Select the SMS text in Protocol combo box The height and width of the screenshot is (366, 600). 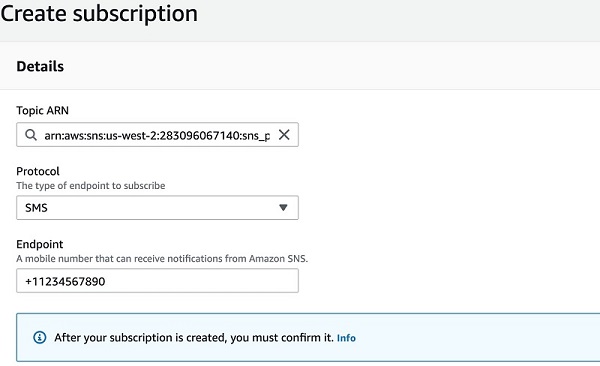pos(36,208)
